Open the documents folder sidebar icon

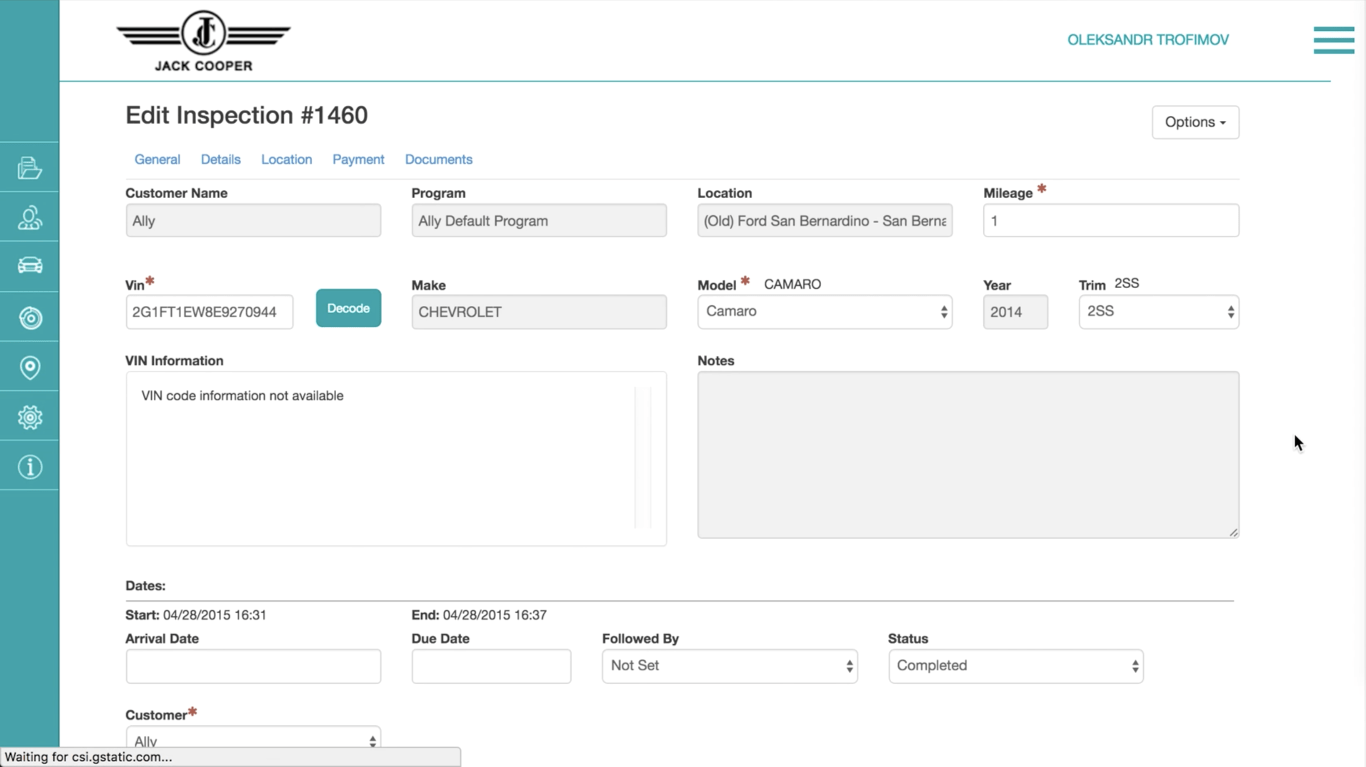point(30,168)
